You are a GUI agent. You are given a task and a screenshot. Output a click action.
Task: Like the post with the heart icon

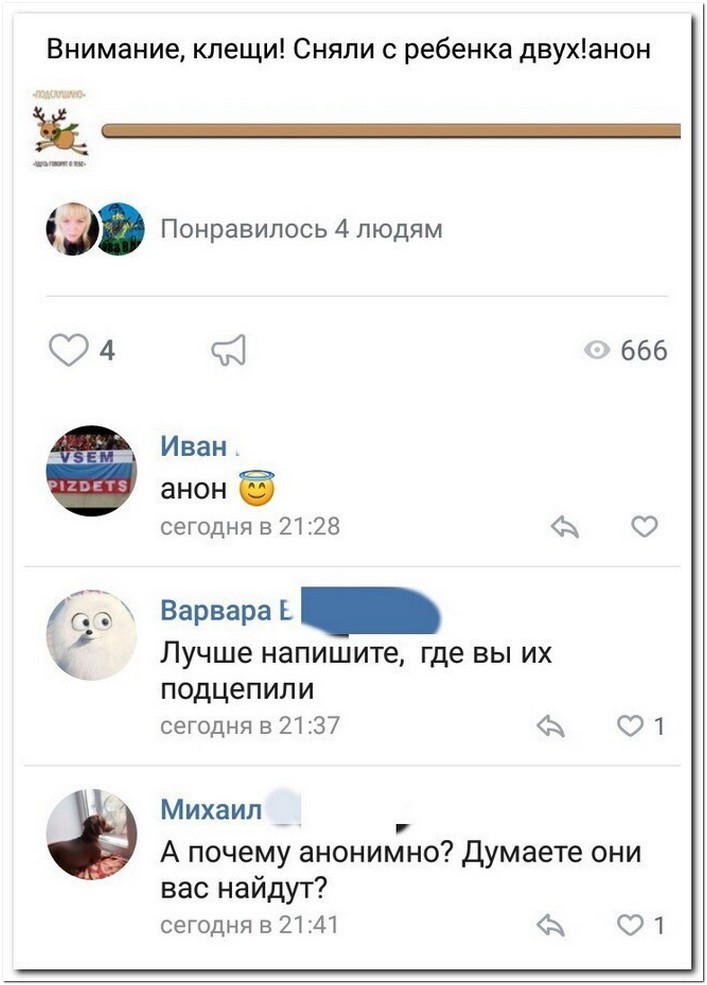[69, 350]
